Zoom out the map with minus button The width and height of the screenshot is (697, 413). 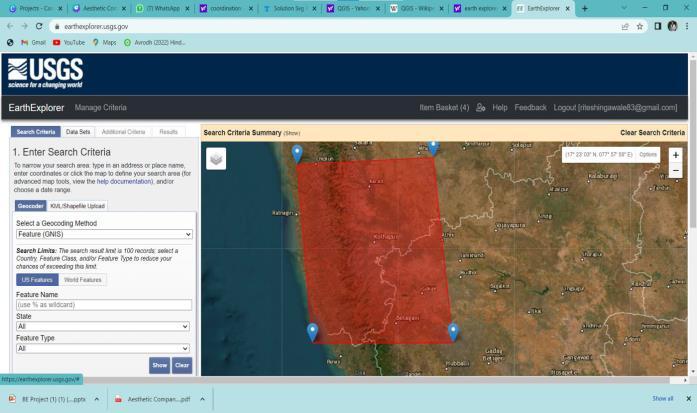point(676,171)
